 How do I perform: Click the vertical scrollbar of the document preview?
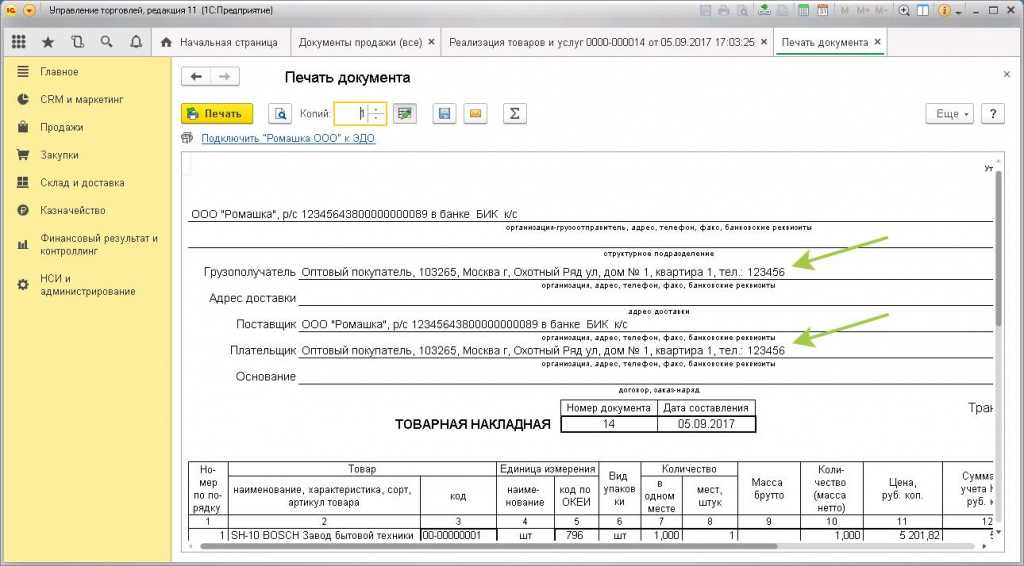997,300
